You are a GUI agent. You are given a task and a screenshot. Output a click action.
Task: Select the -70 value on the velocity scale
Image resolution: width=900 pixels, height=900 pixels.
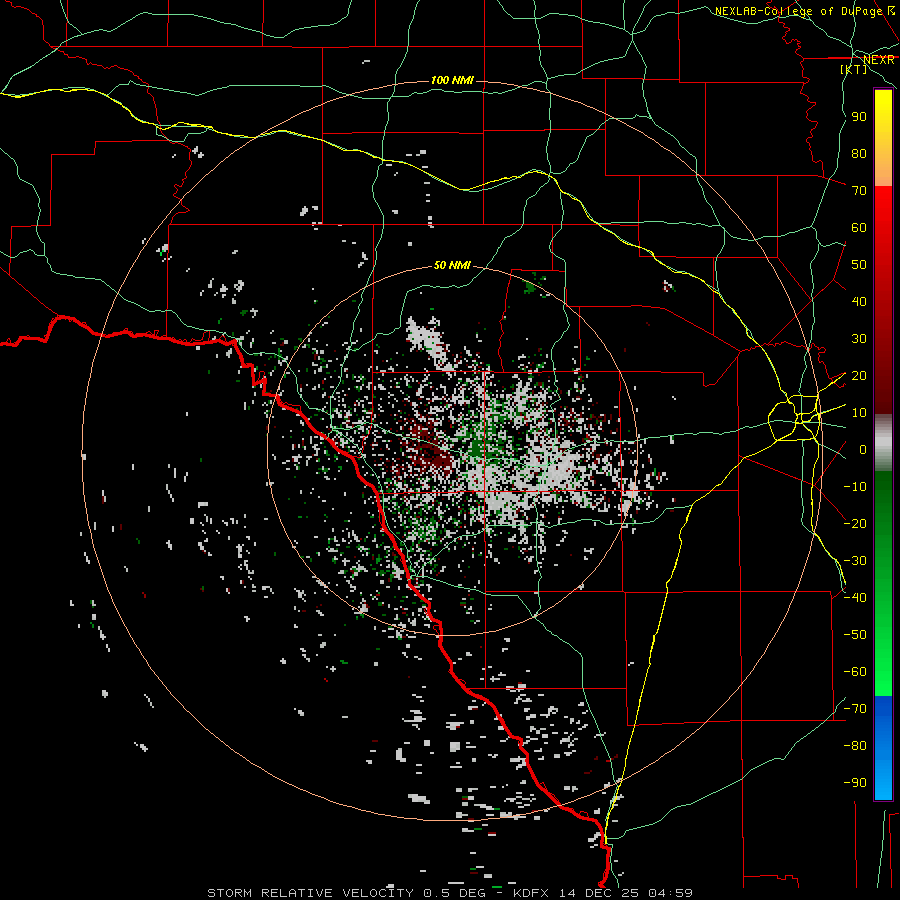pos(855,709)
